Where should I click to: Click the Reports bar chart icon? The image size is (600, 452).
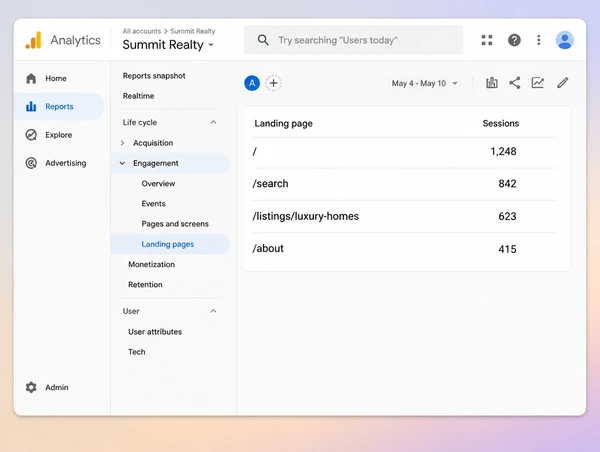(31, 106)
